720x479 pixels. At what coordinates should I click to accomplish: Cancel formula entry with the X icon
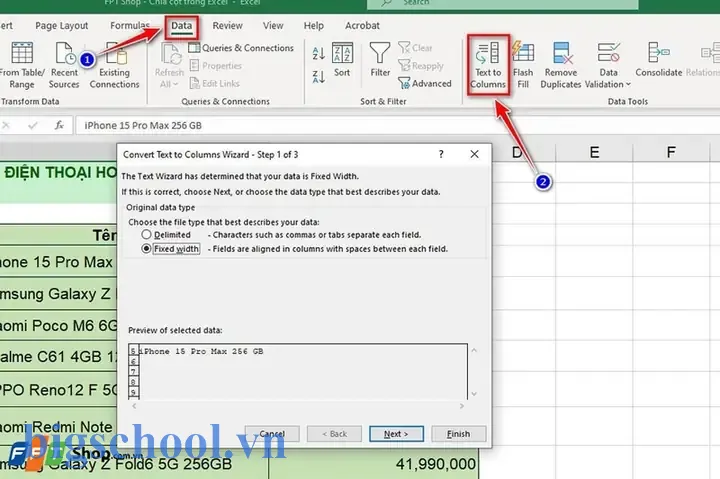(6, 125)
